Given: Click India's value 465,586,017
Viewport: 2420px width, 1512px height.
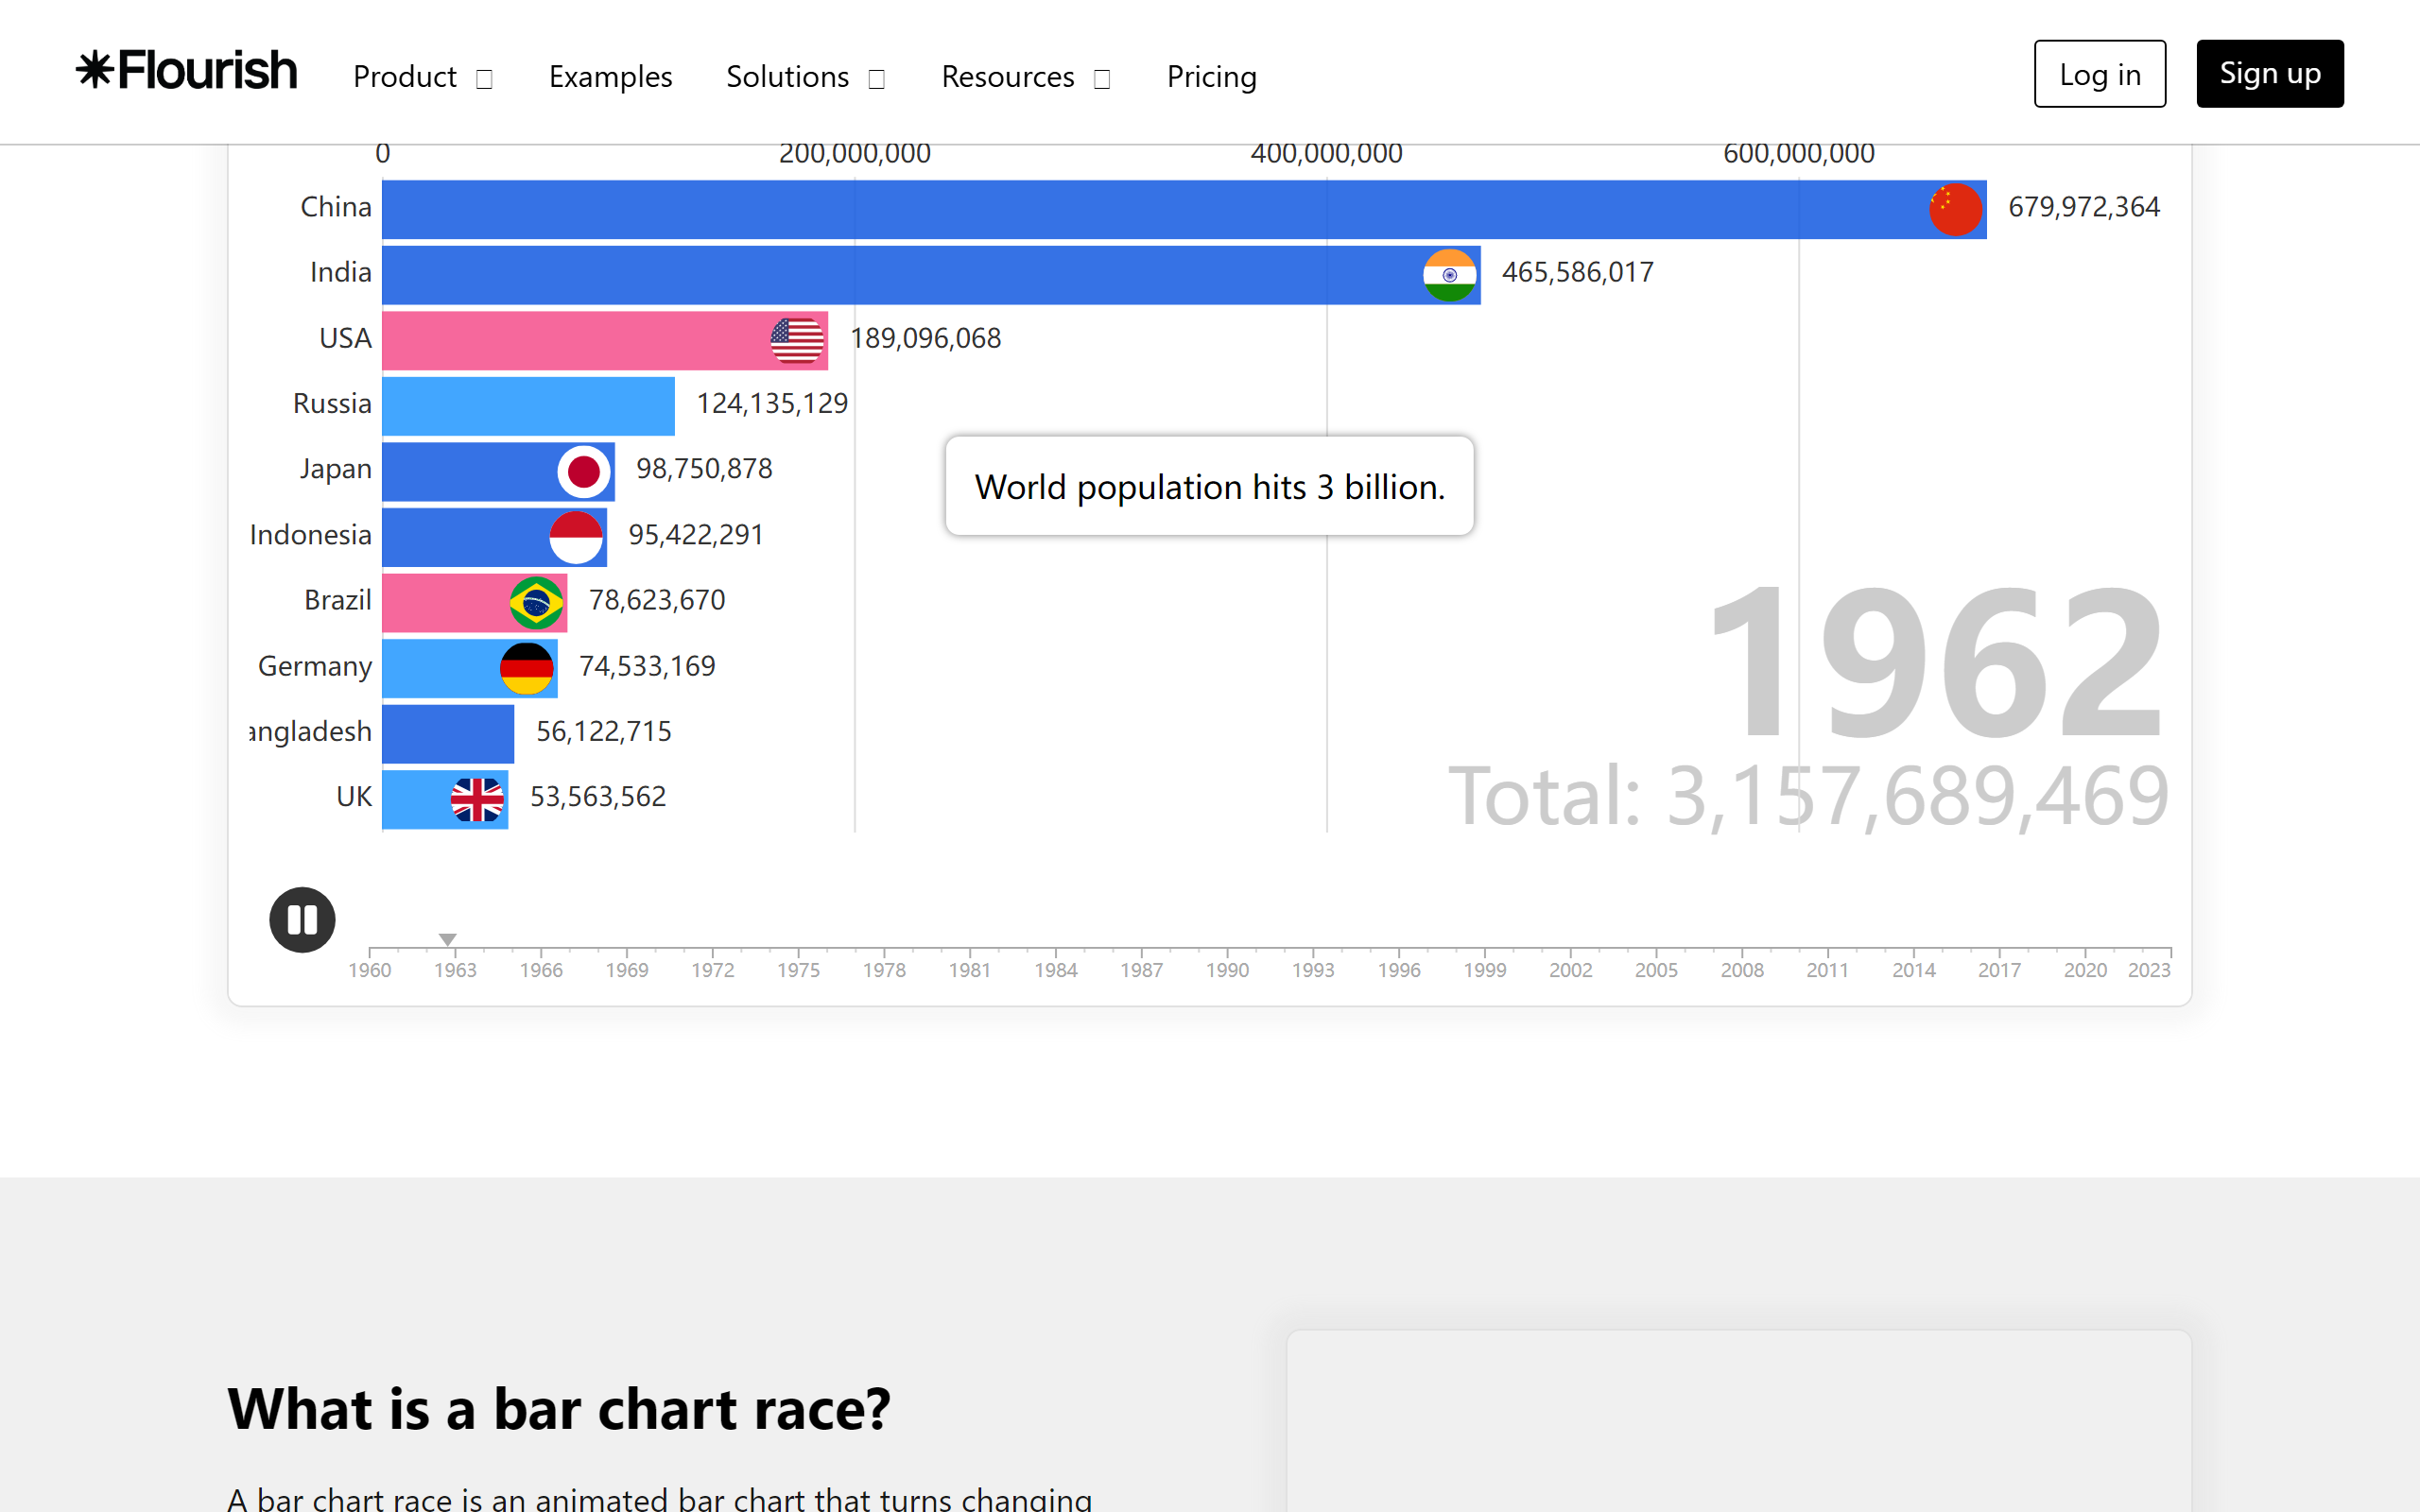Looking at the screenshot, I should [1577, 272].
